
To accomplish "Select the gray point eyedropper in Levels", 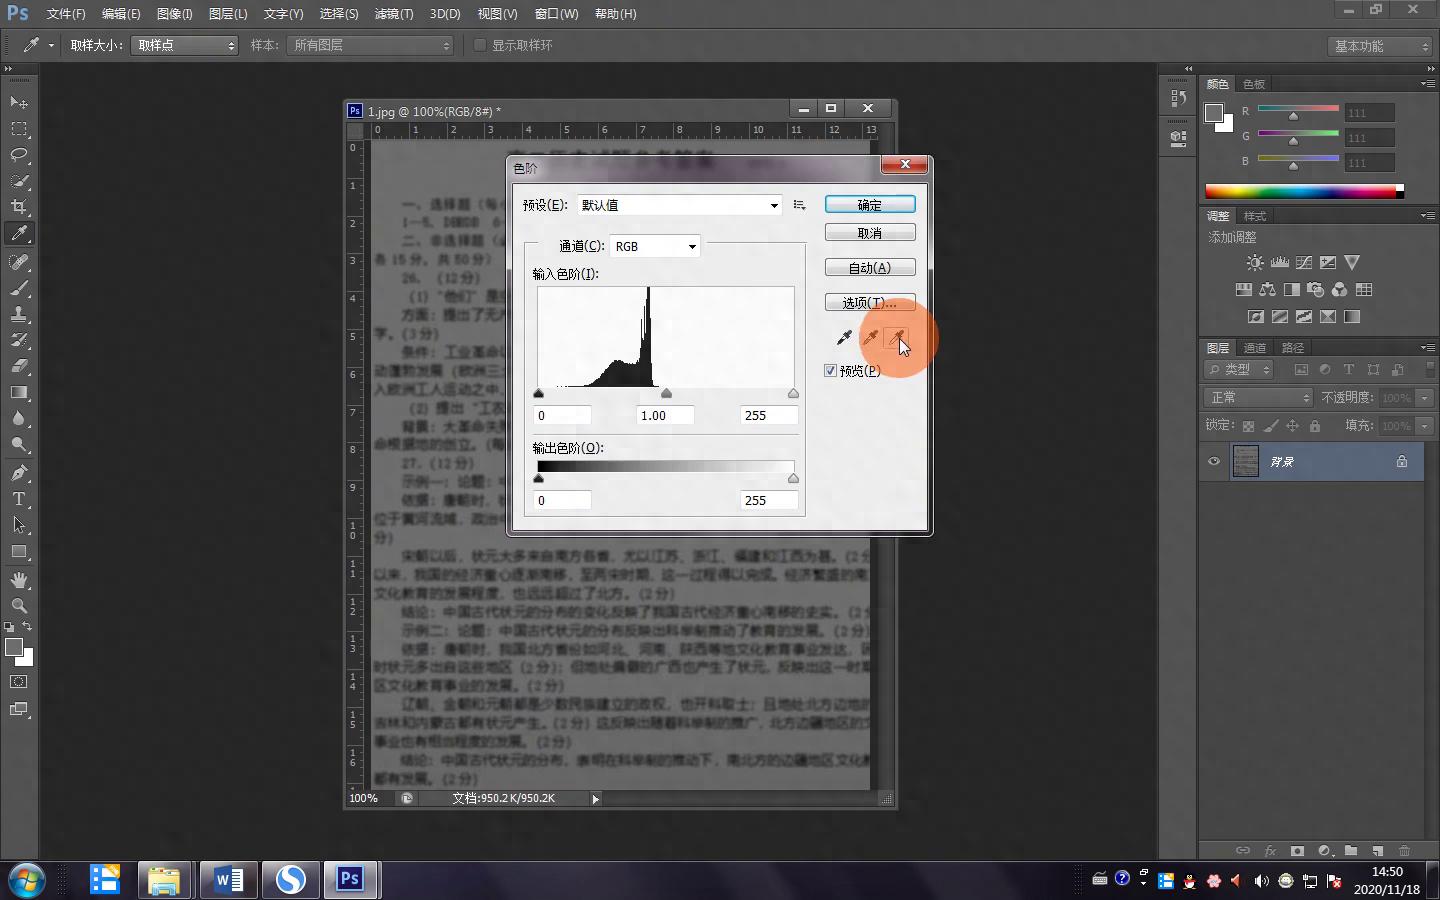I will (x=871, y=338).
